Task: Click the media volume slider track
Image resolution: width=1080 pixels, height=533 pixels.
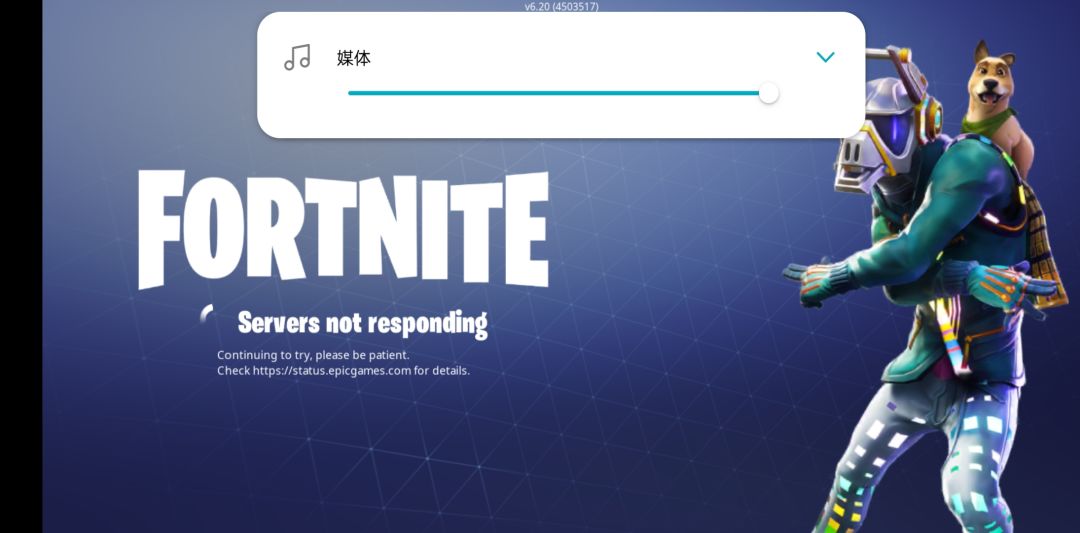Action: pyautogui.click(x=557, y=93)
